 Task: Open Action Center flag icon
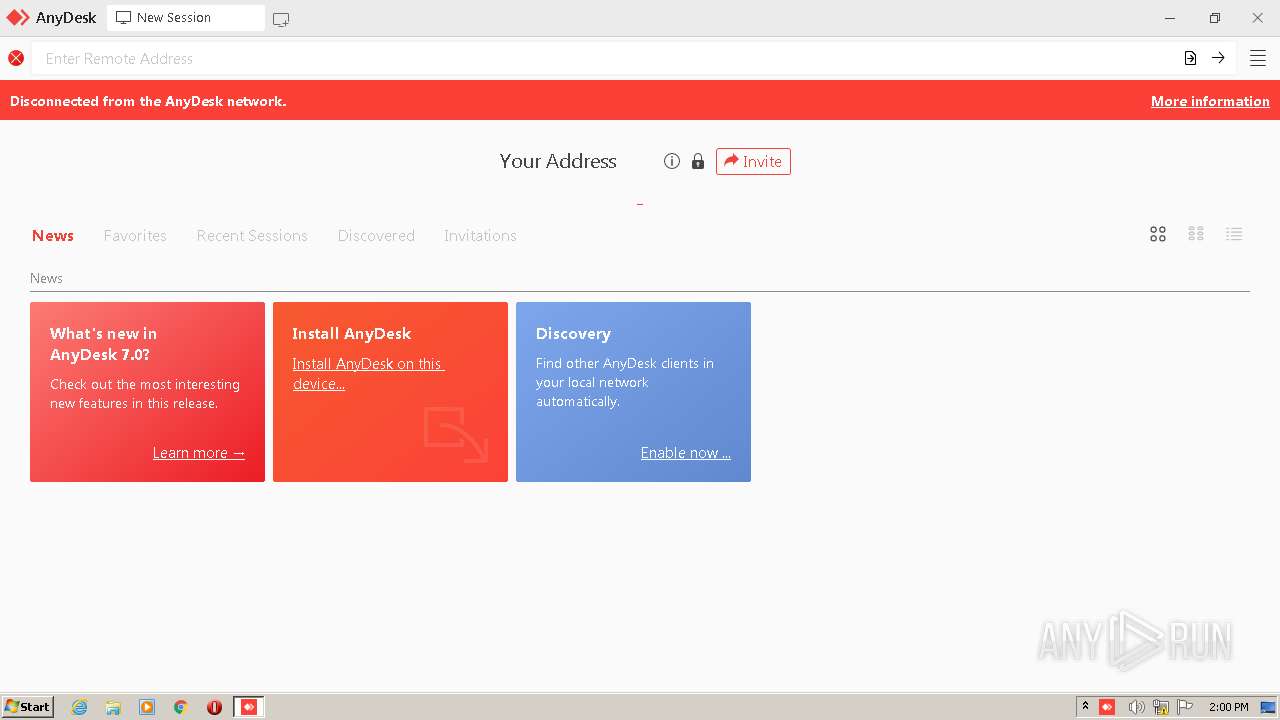click(1185, 707)
